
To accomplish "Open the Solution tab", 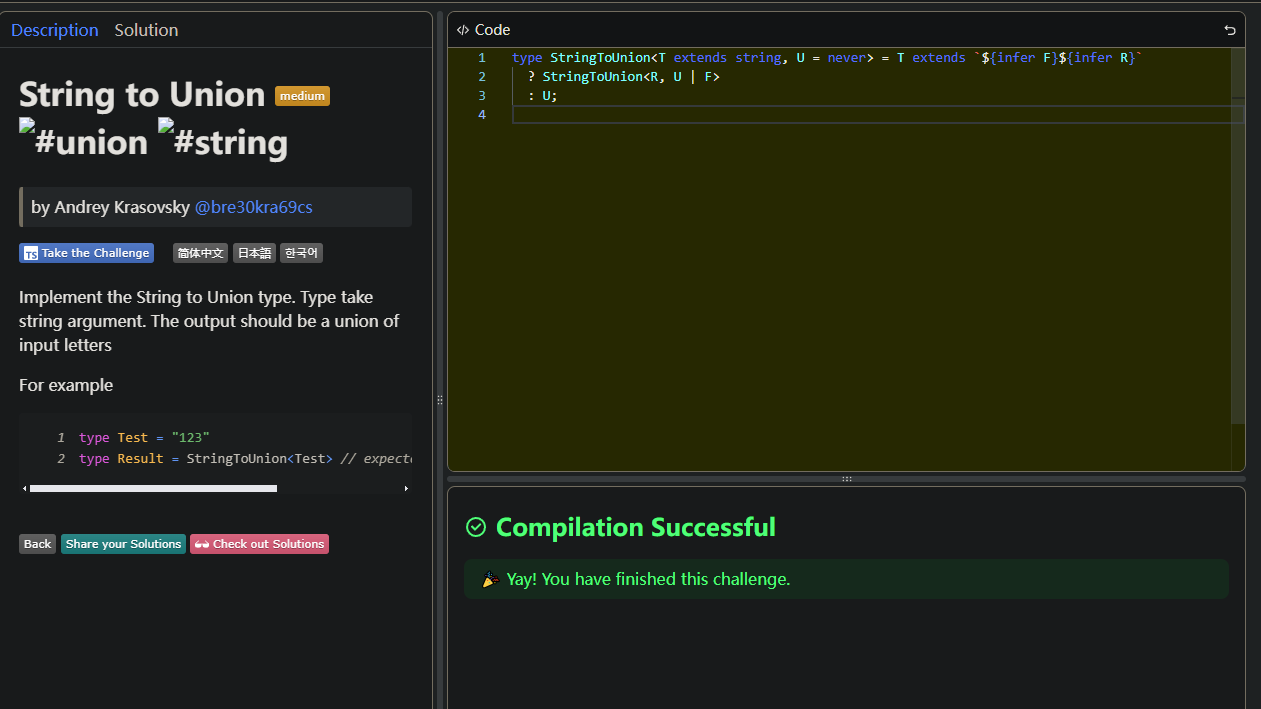I will [146, 30].
